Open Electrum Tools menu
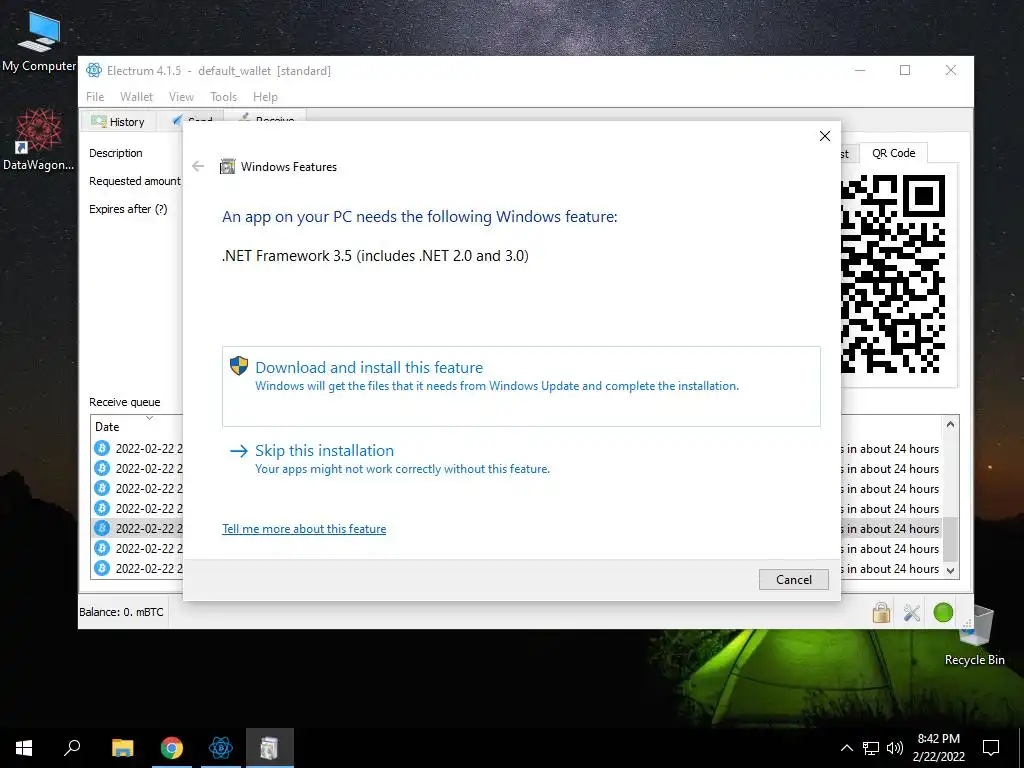Screen dimensions: 1024x768 223,97
